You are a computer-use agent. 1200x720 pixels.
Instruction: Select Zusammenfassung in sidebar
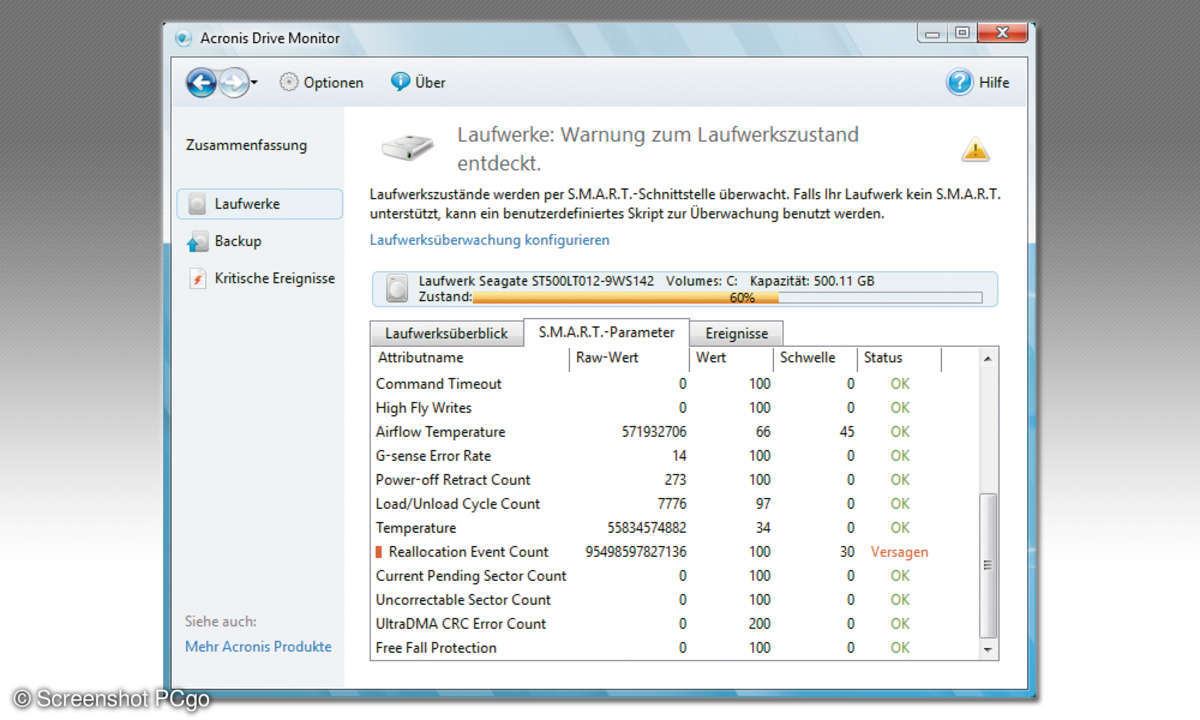[x=246, y=145]
